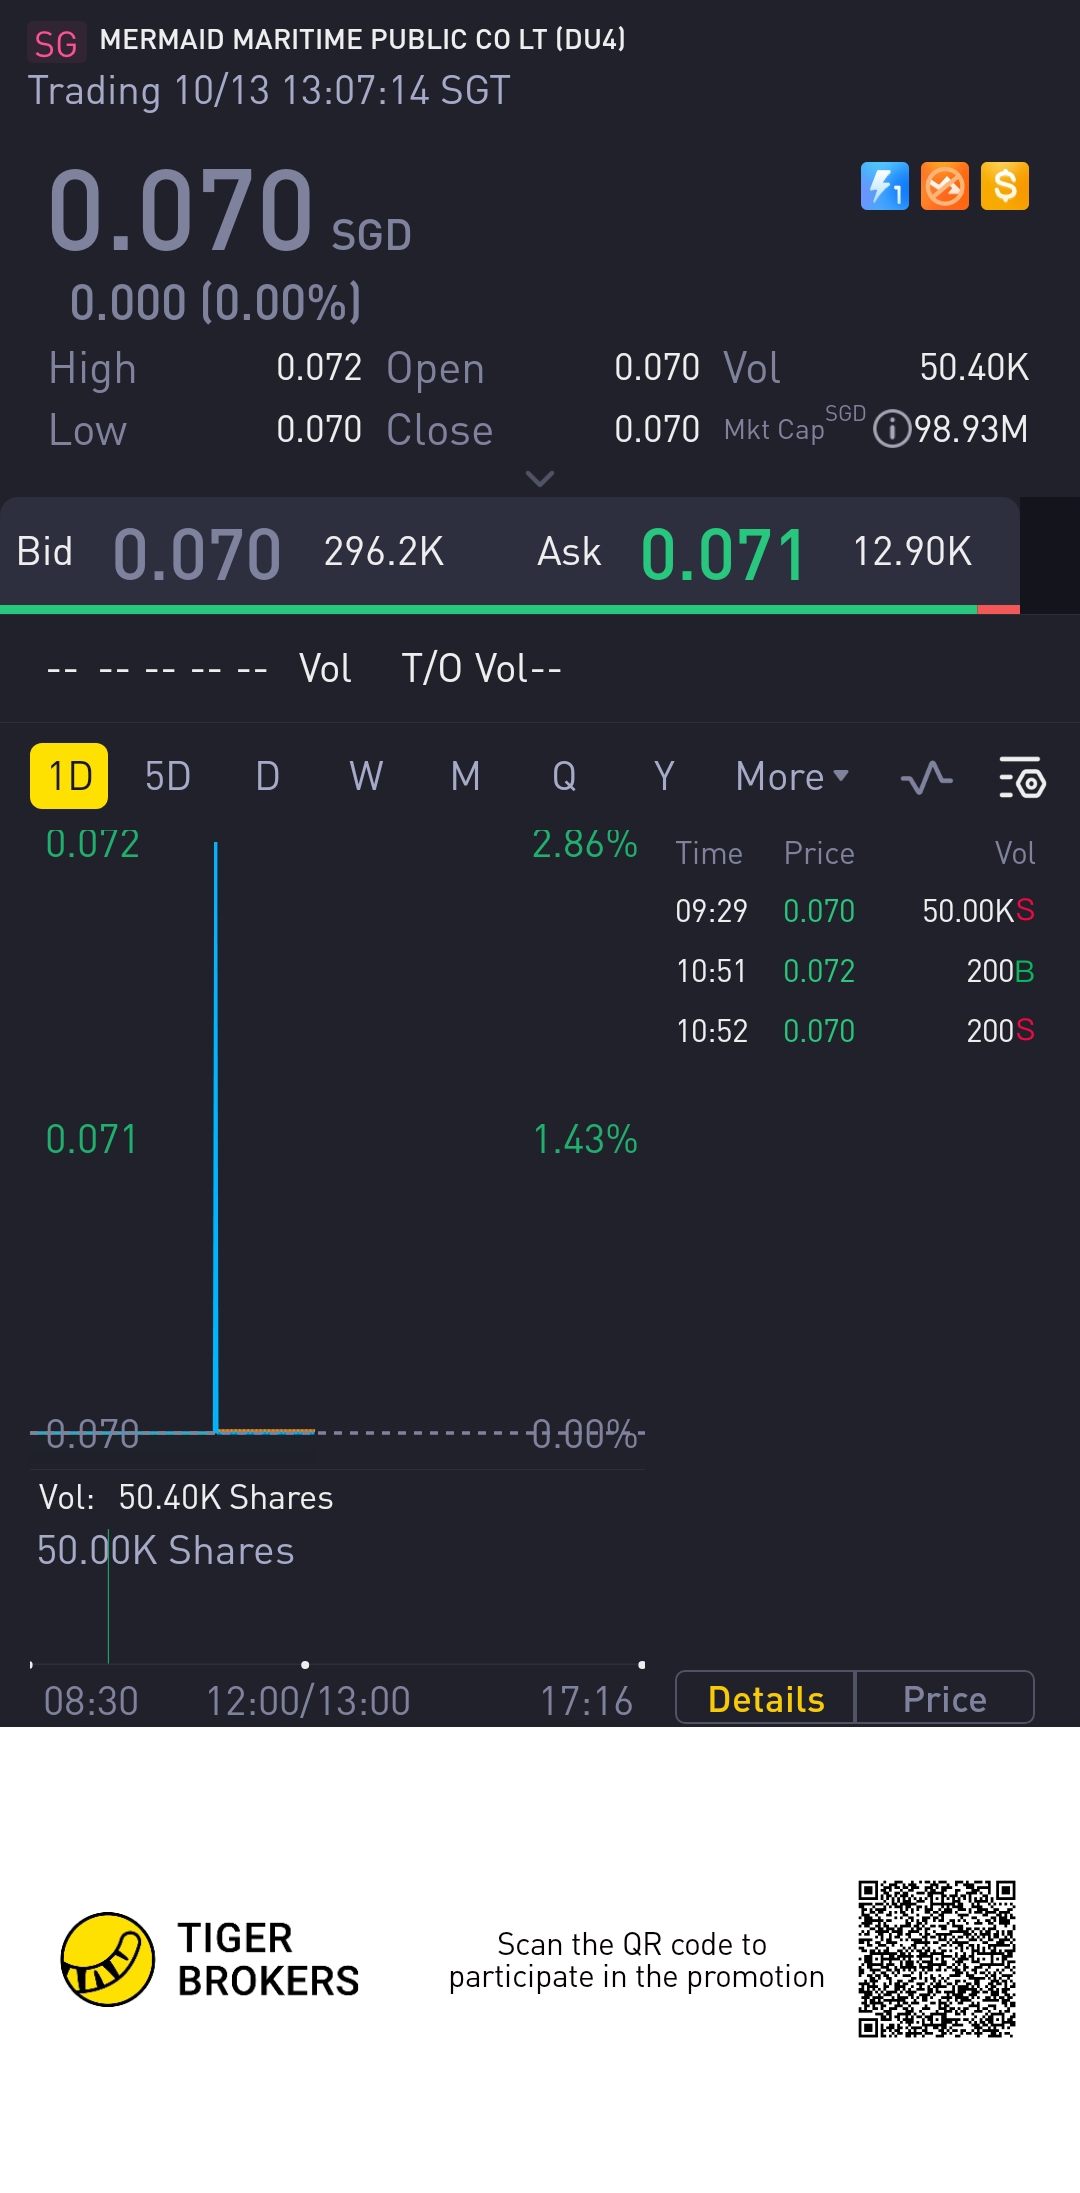Switch to Price view
This screenshot has width=1080, height=2193.
944,1698
